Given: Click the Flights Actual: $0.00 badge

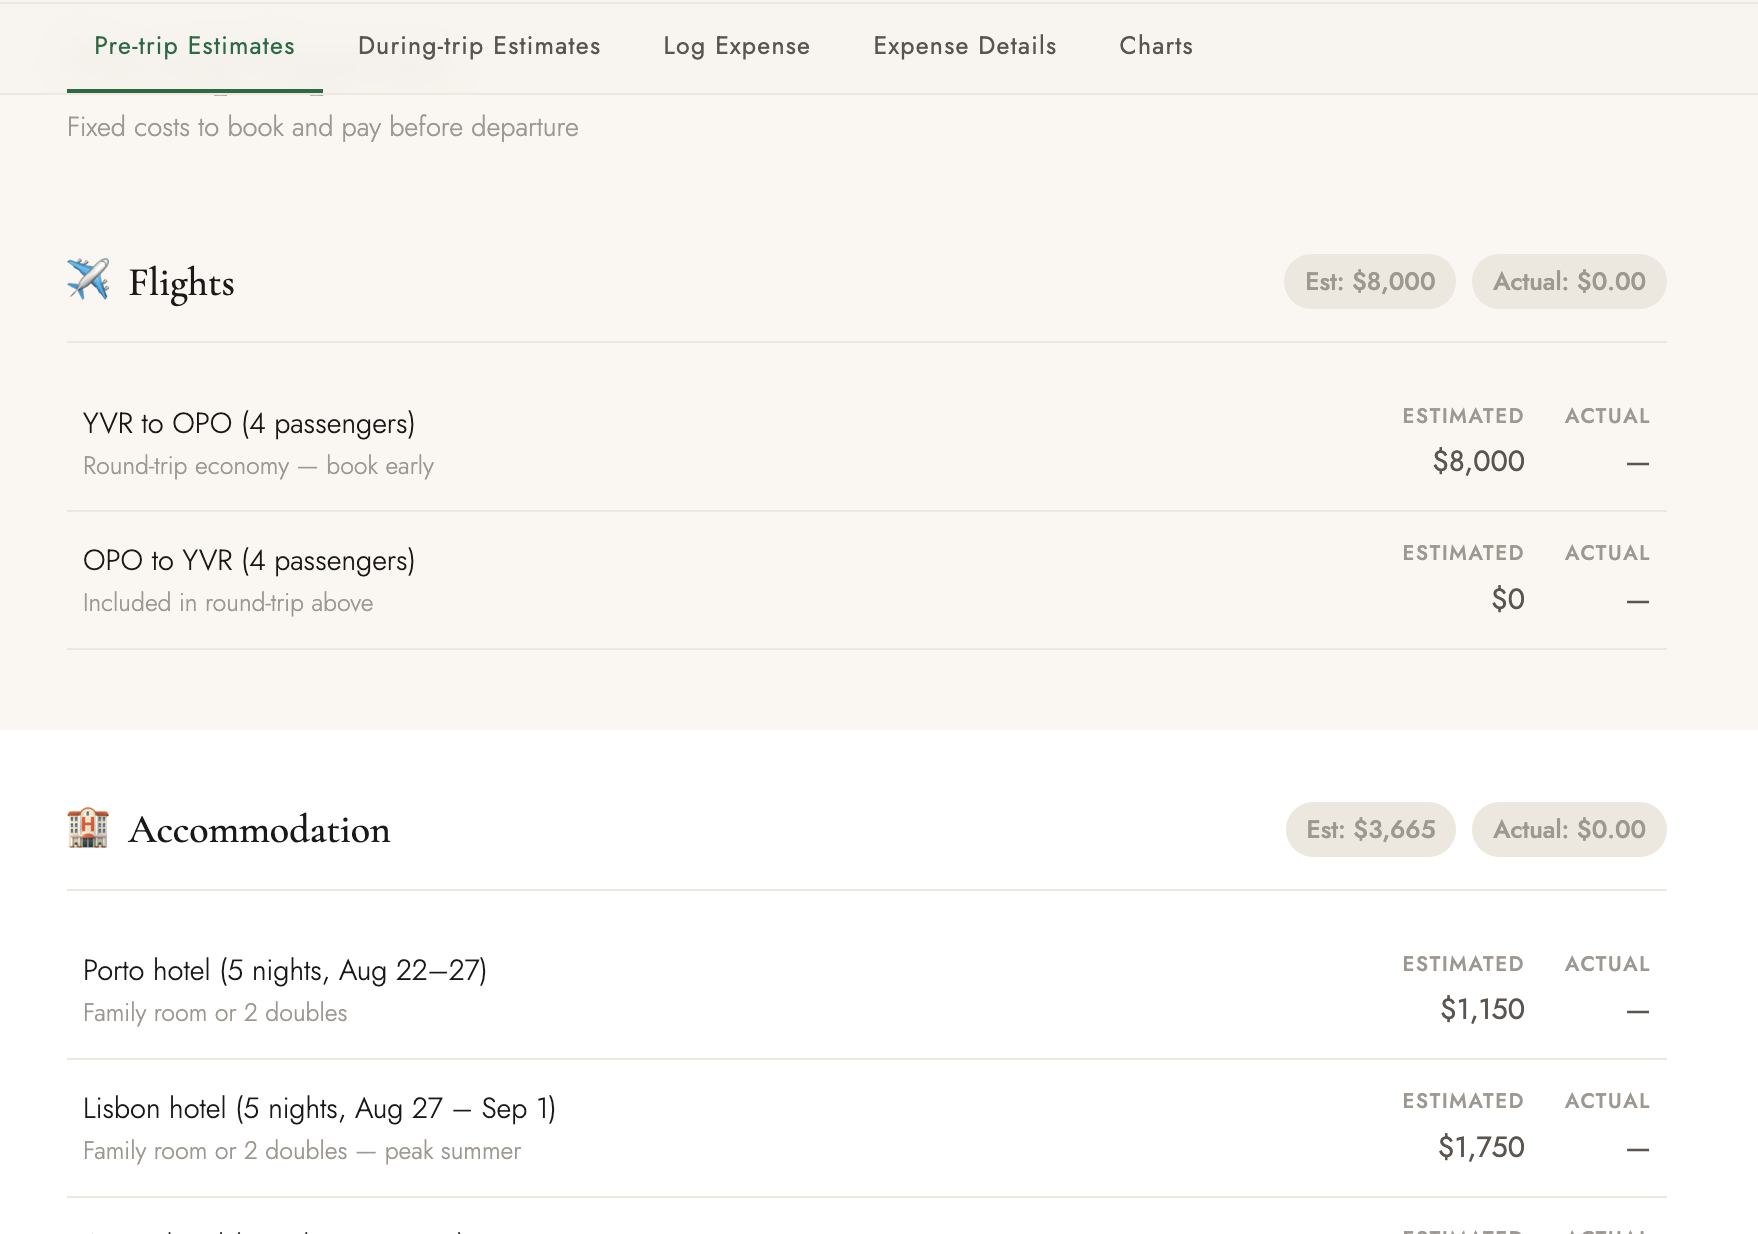Looking at the screenshot, I should (x=1568, y=282).
